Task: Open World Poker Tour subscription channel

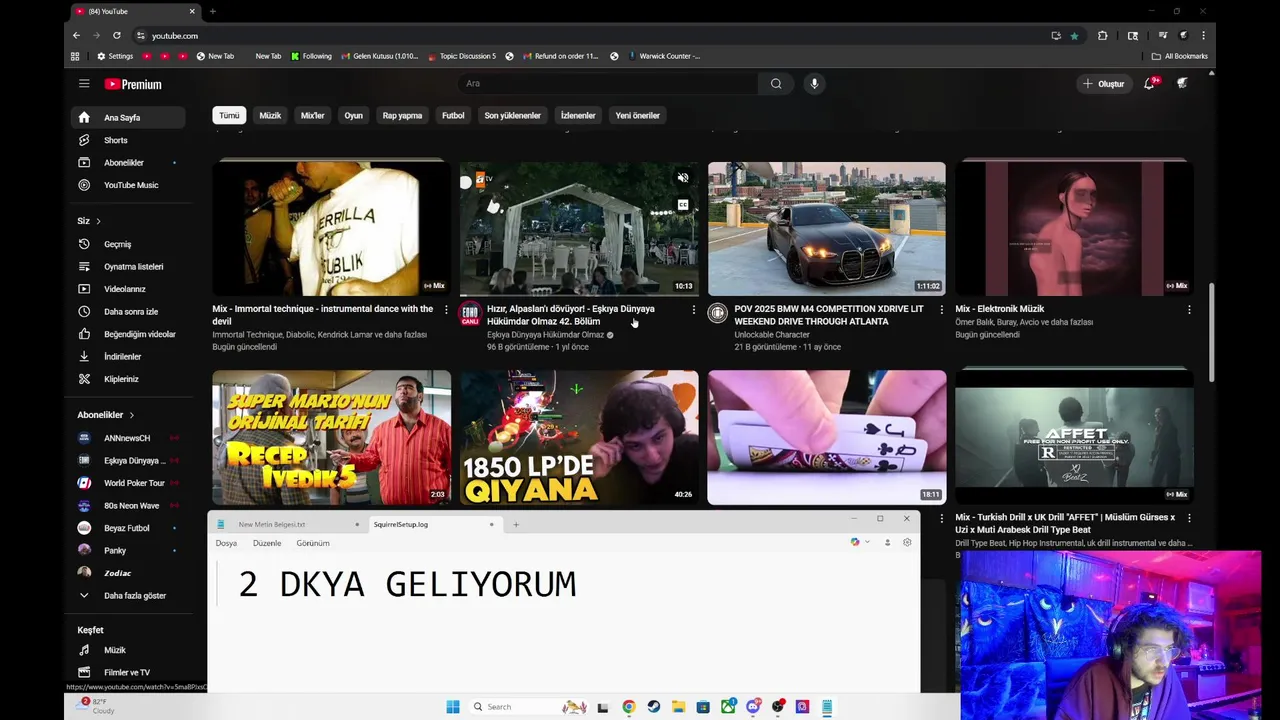Action: [128, 483]
